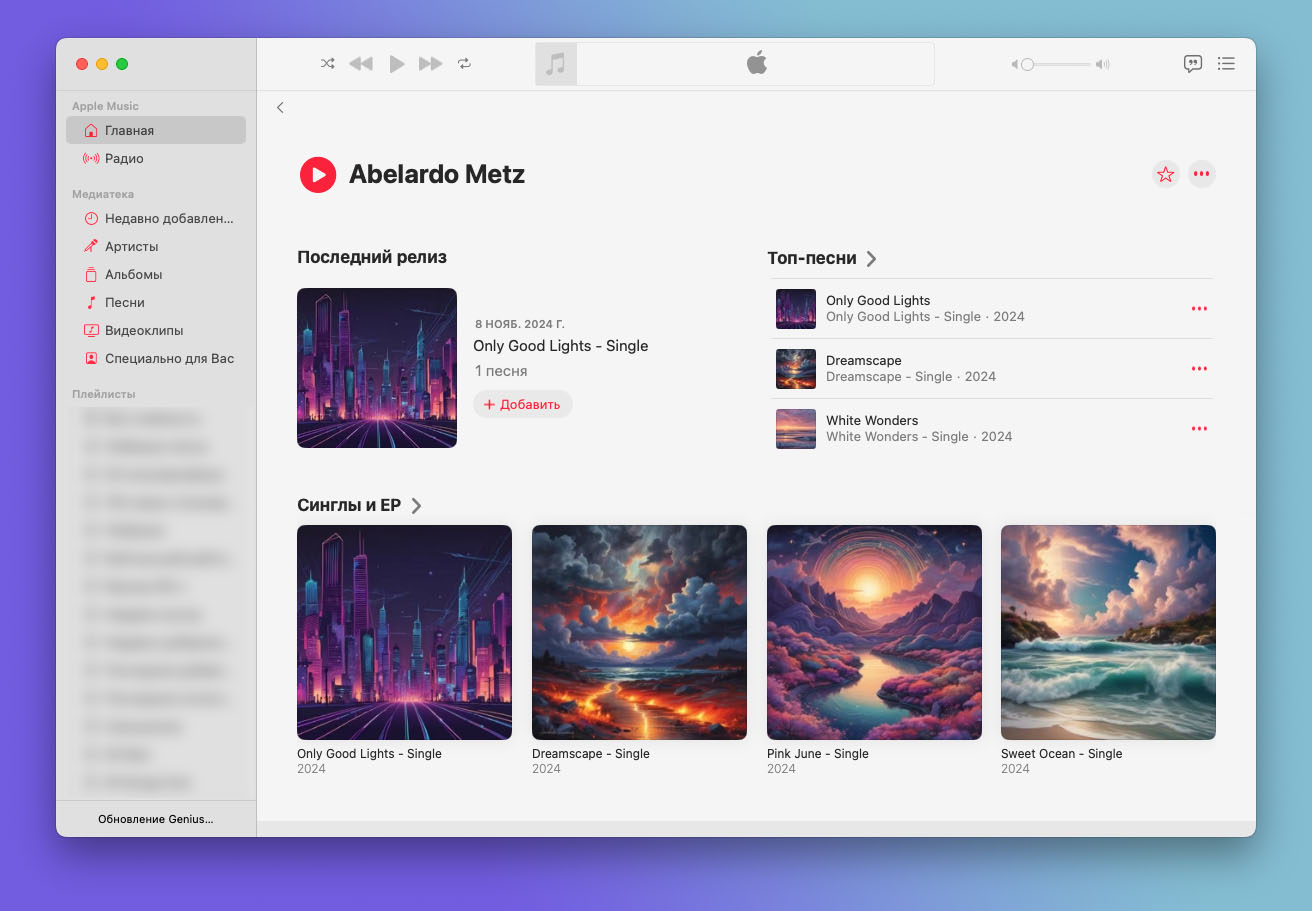Click the album stack icon beside Альбомы
The width and height of the screenshot is (1312, 911).
[91, 274]
